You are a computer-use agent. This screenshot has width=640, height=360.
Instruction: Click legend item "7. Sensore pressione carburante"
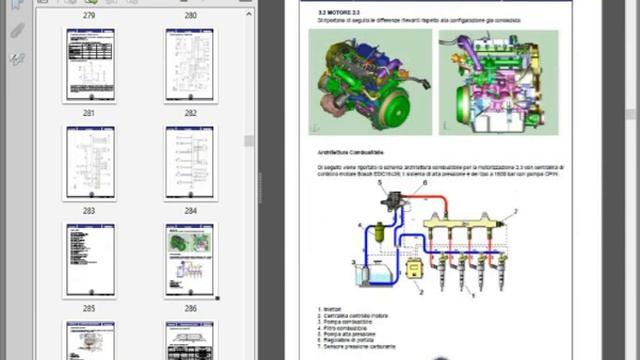point(356,347)
